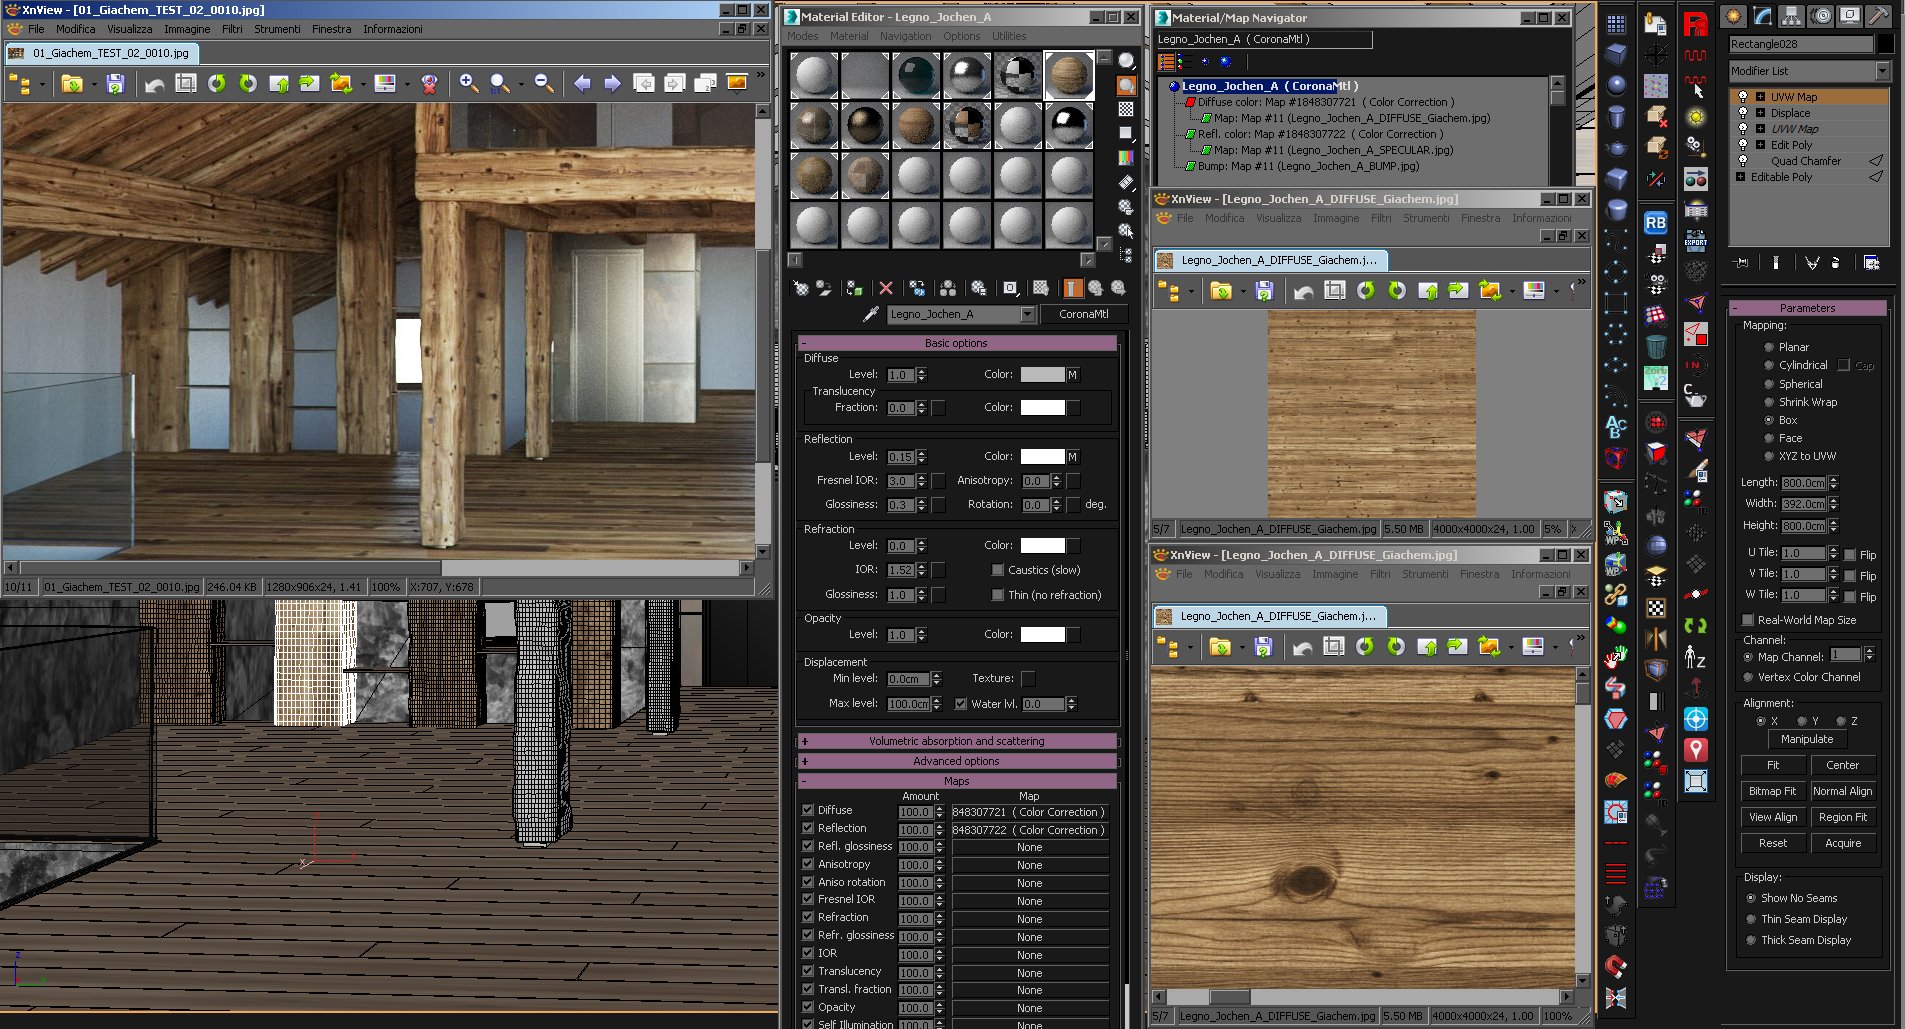Click the red X reset material icon
This screenshot has height=1029, width=1905.
tap(885, 288)
